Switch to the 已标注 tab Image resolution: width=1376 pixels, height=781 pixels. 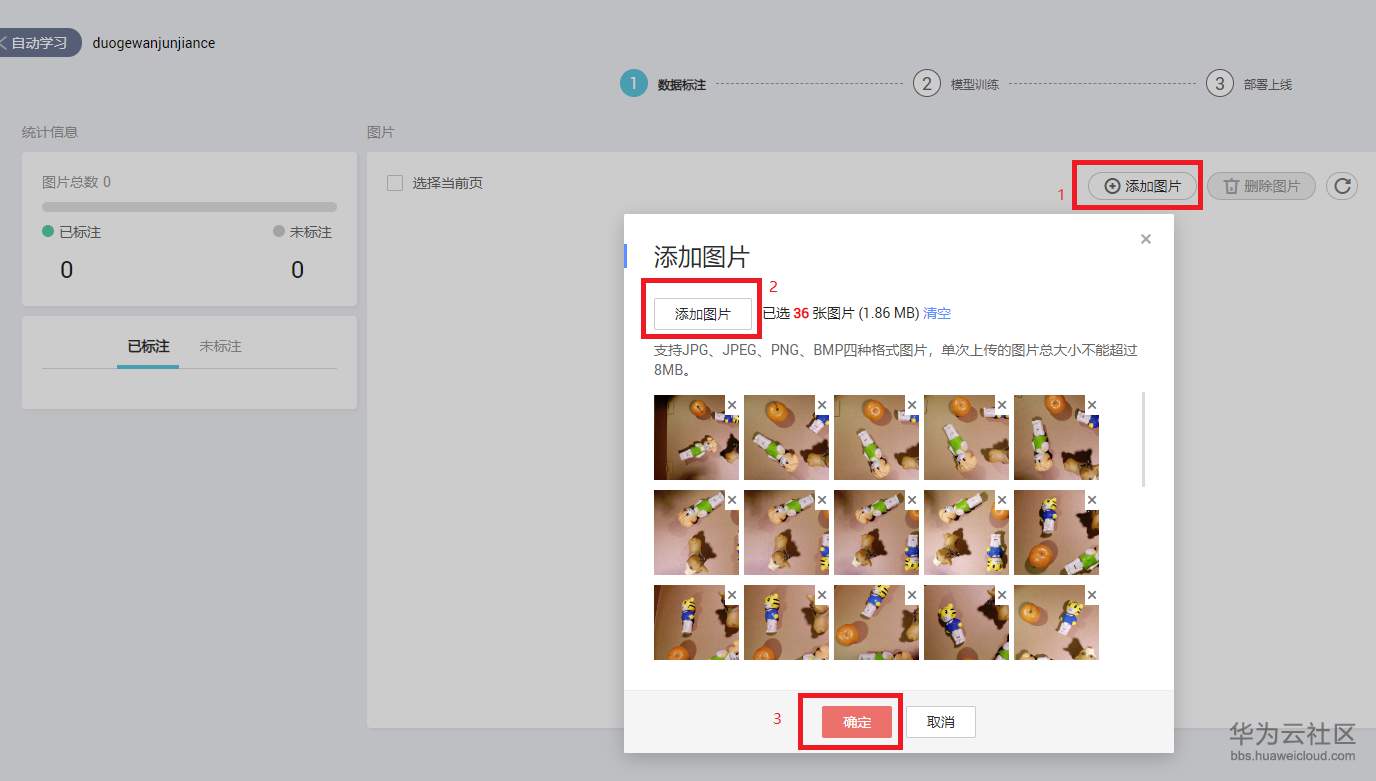coord(148,346)
